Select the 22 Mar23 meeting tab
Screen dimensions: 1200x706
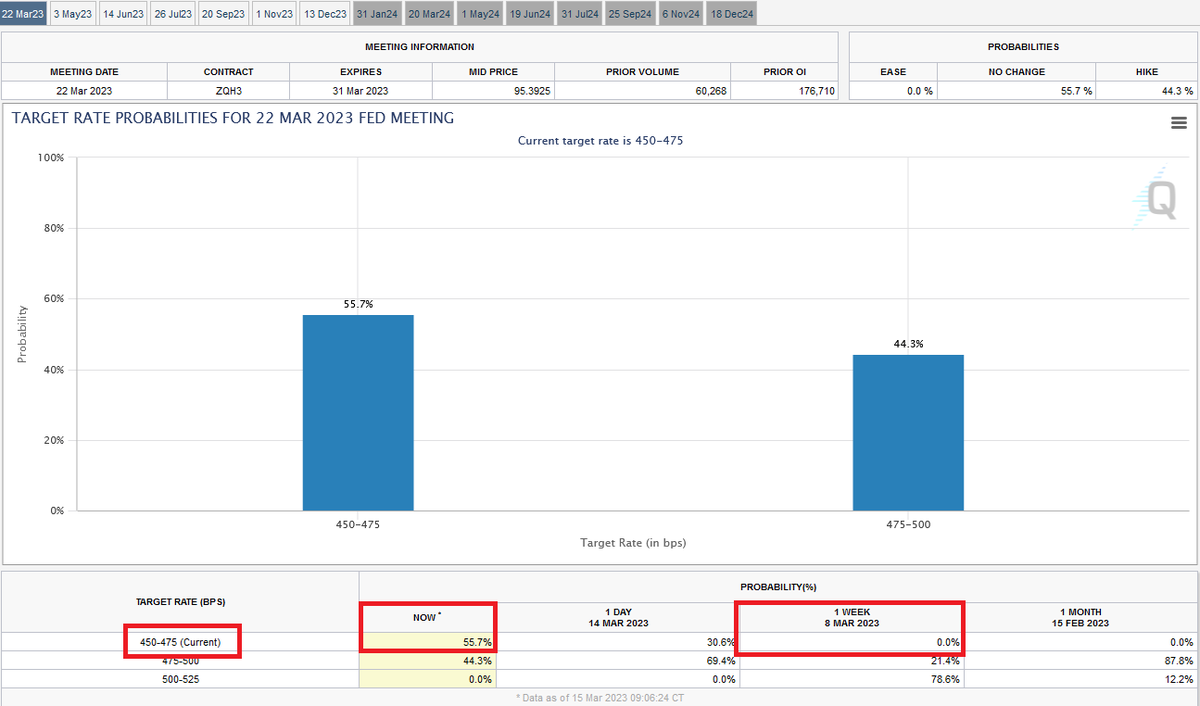click(23, 14)
